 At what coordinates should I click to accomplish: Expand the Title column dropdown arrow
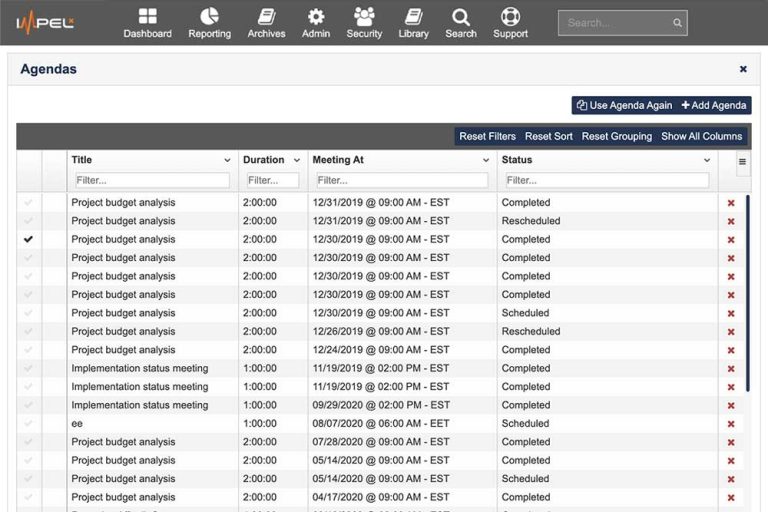click(227, 160)
